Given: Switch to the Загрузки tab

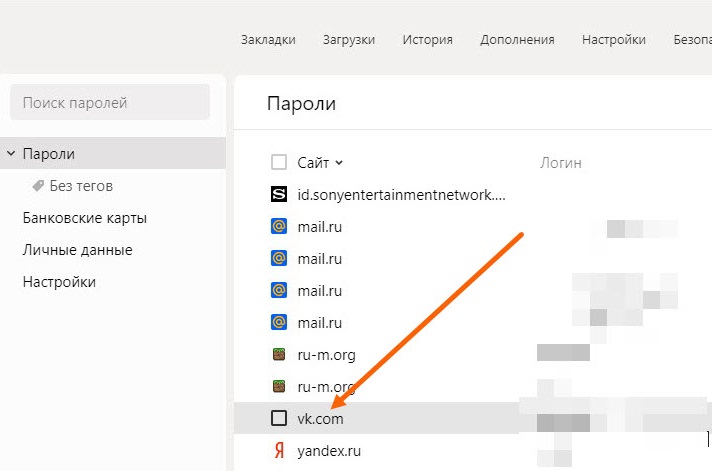Looking at the screenshot, I should pos(349,40).
